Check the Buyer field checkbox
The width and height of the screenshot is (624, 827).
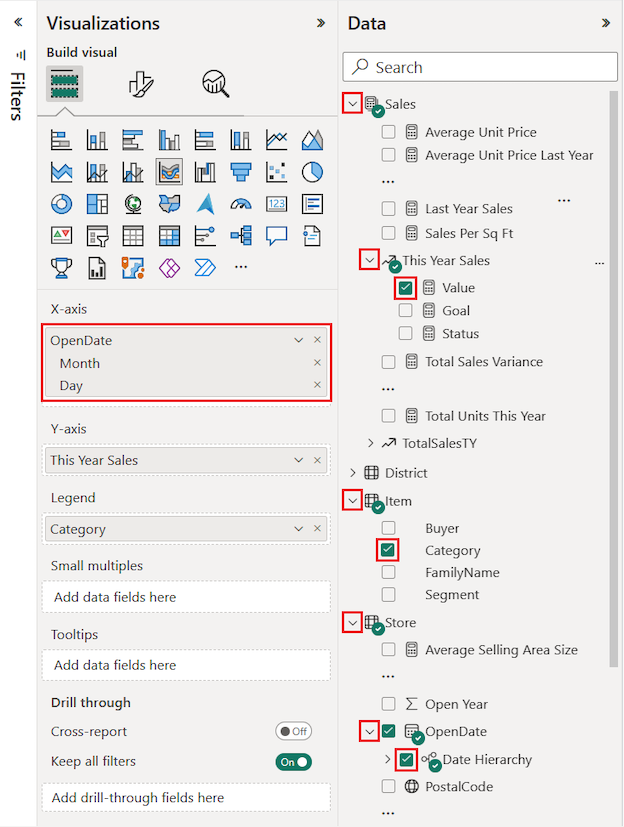[x=388, y=528]
